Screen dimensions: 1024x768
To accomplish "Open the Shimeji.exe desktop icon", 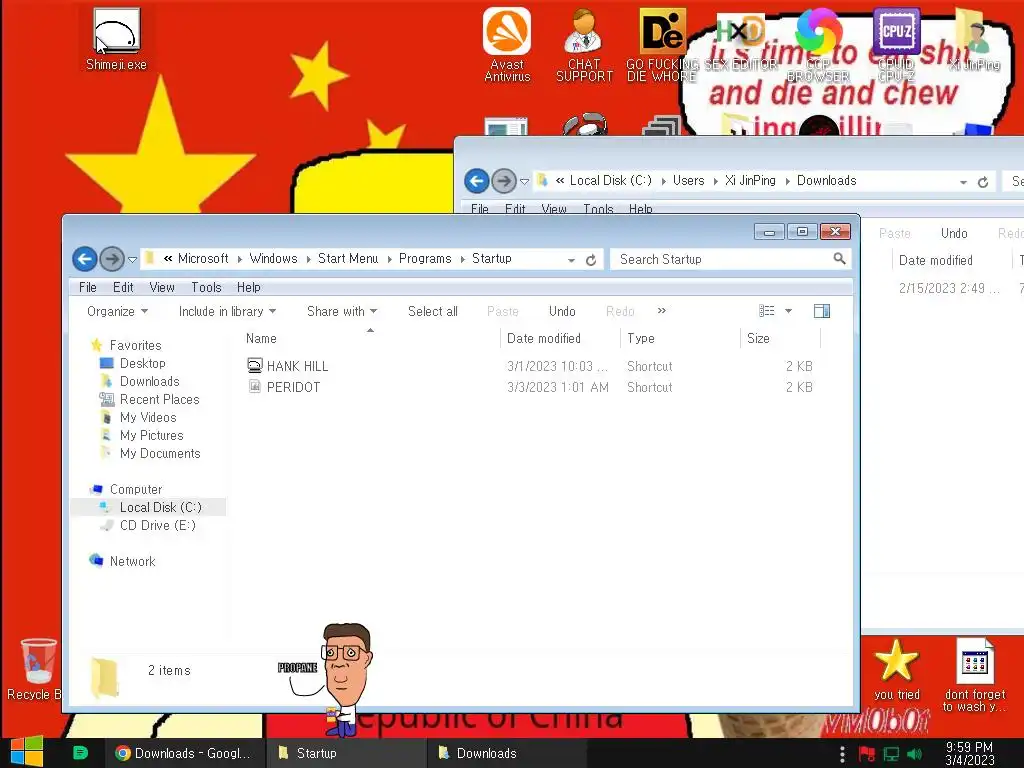I will pyautogui.click(x=116, y=39).
